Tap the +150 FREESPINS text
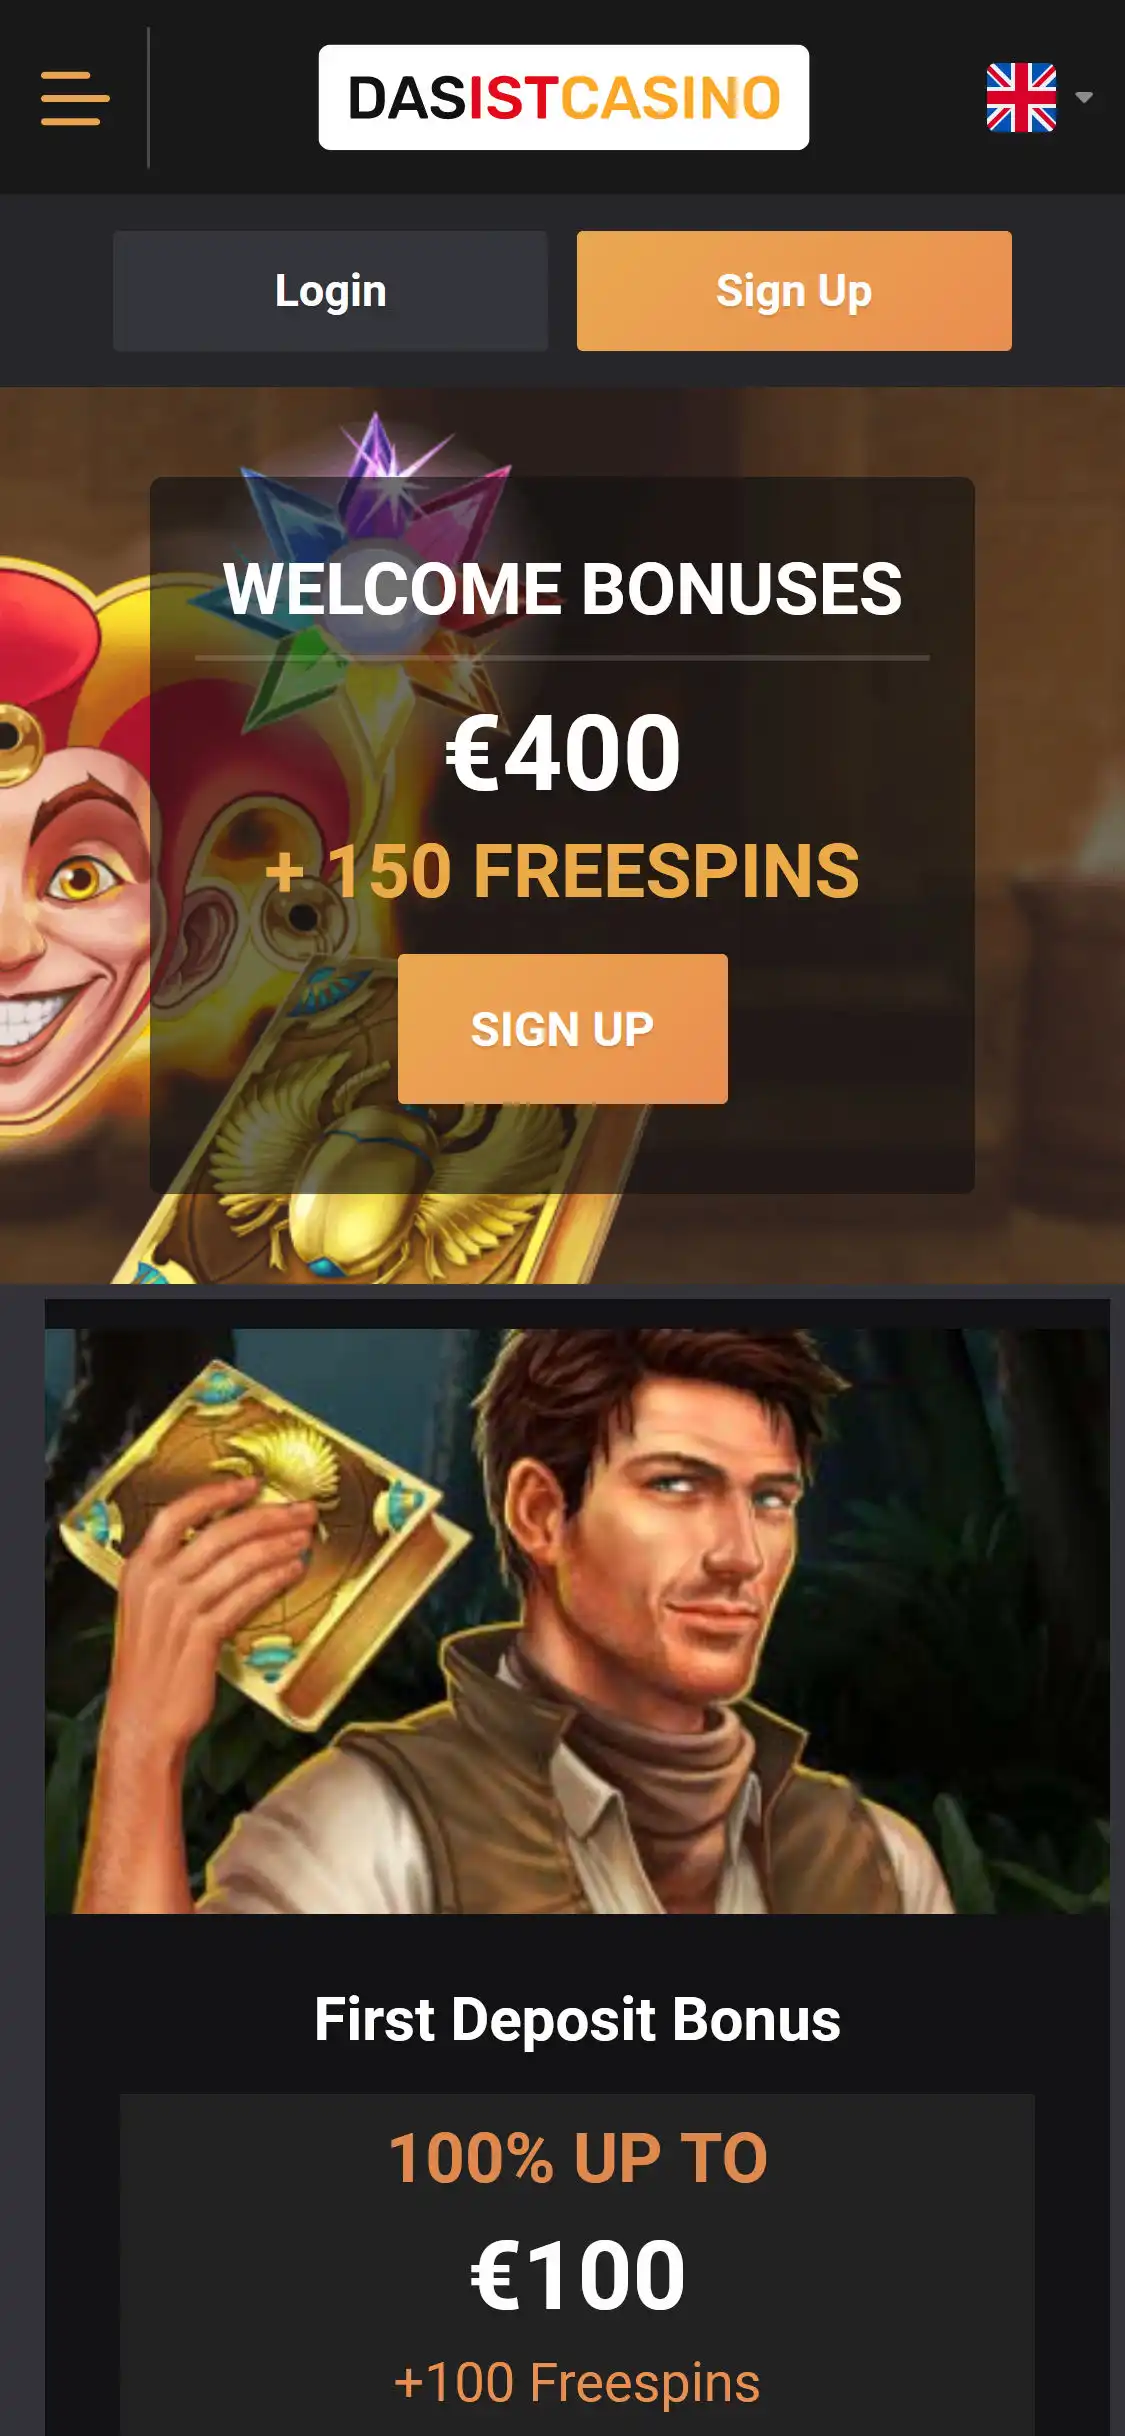The image size is (1125, 2436). [x=562, y=871]
